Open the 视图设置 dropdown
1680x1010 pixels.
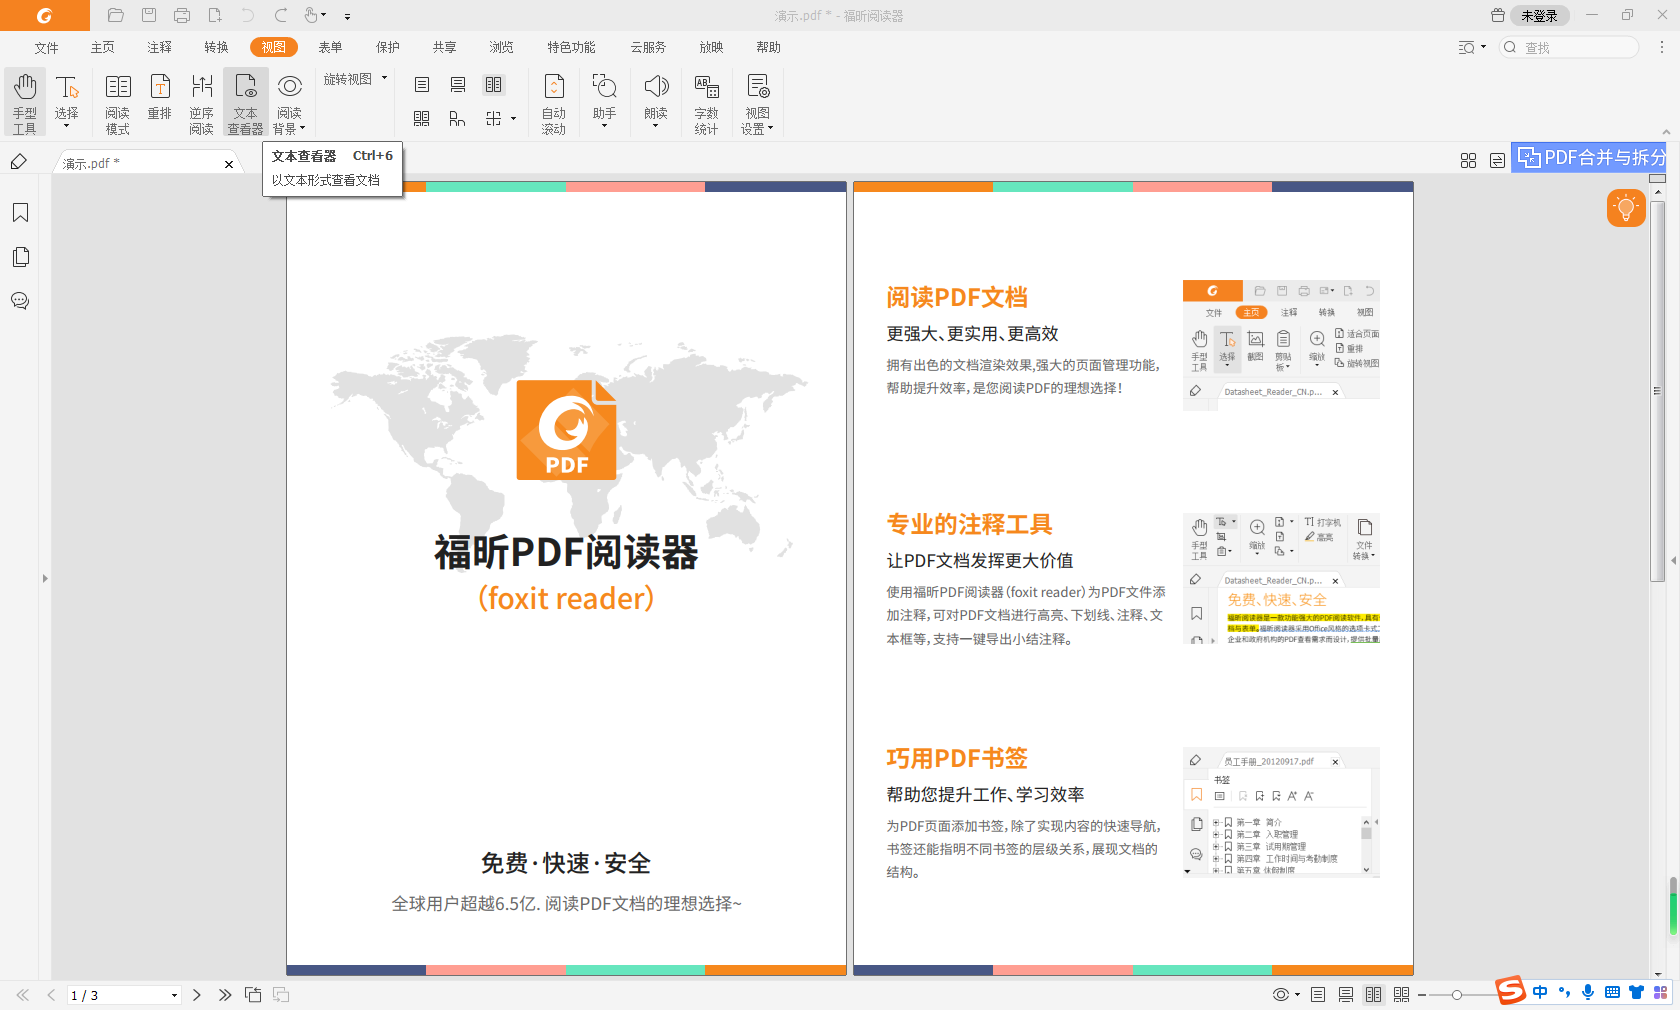757,100
